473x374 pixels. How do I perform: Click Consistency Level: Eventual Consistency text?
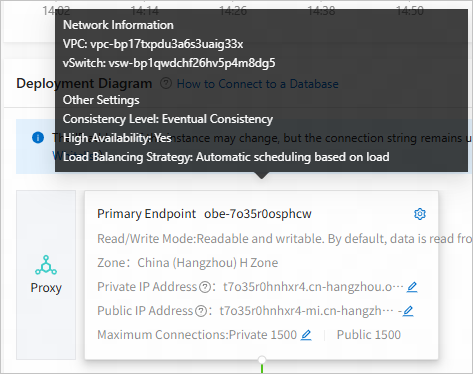tap(168, 119)
